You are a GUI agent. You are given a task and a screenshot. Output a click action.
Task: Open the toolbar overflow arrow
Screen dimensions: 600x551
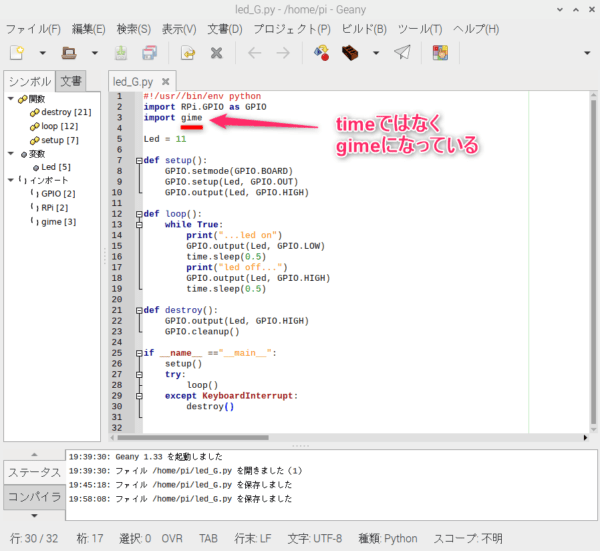(x=587, y=53)
